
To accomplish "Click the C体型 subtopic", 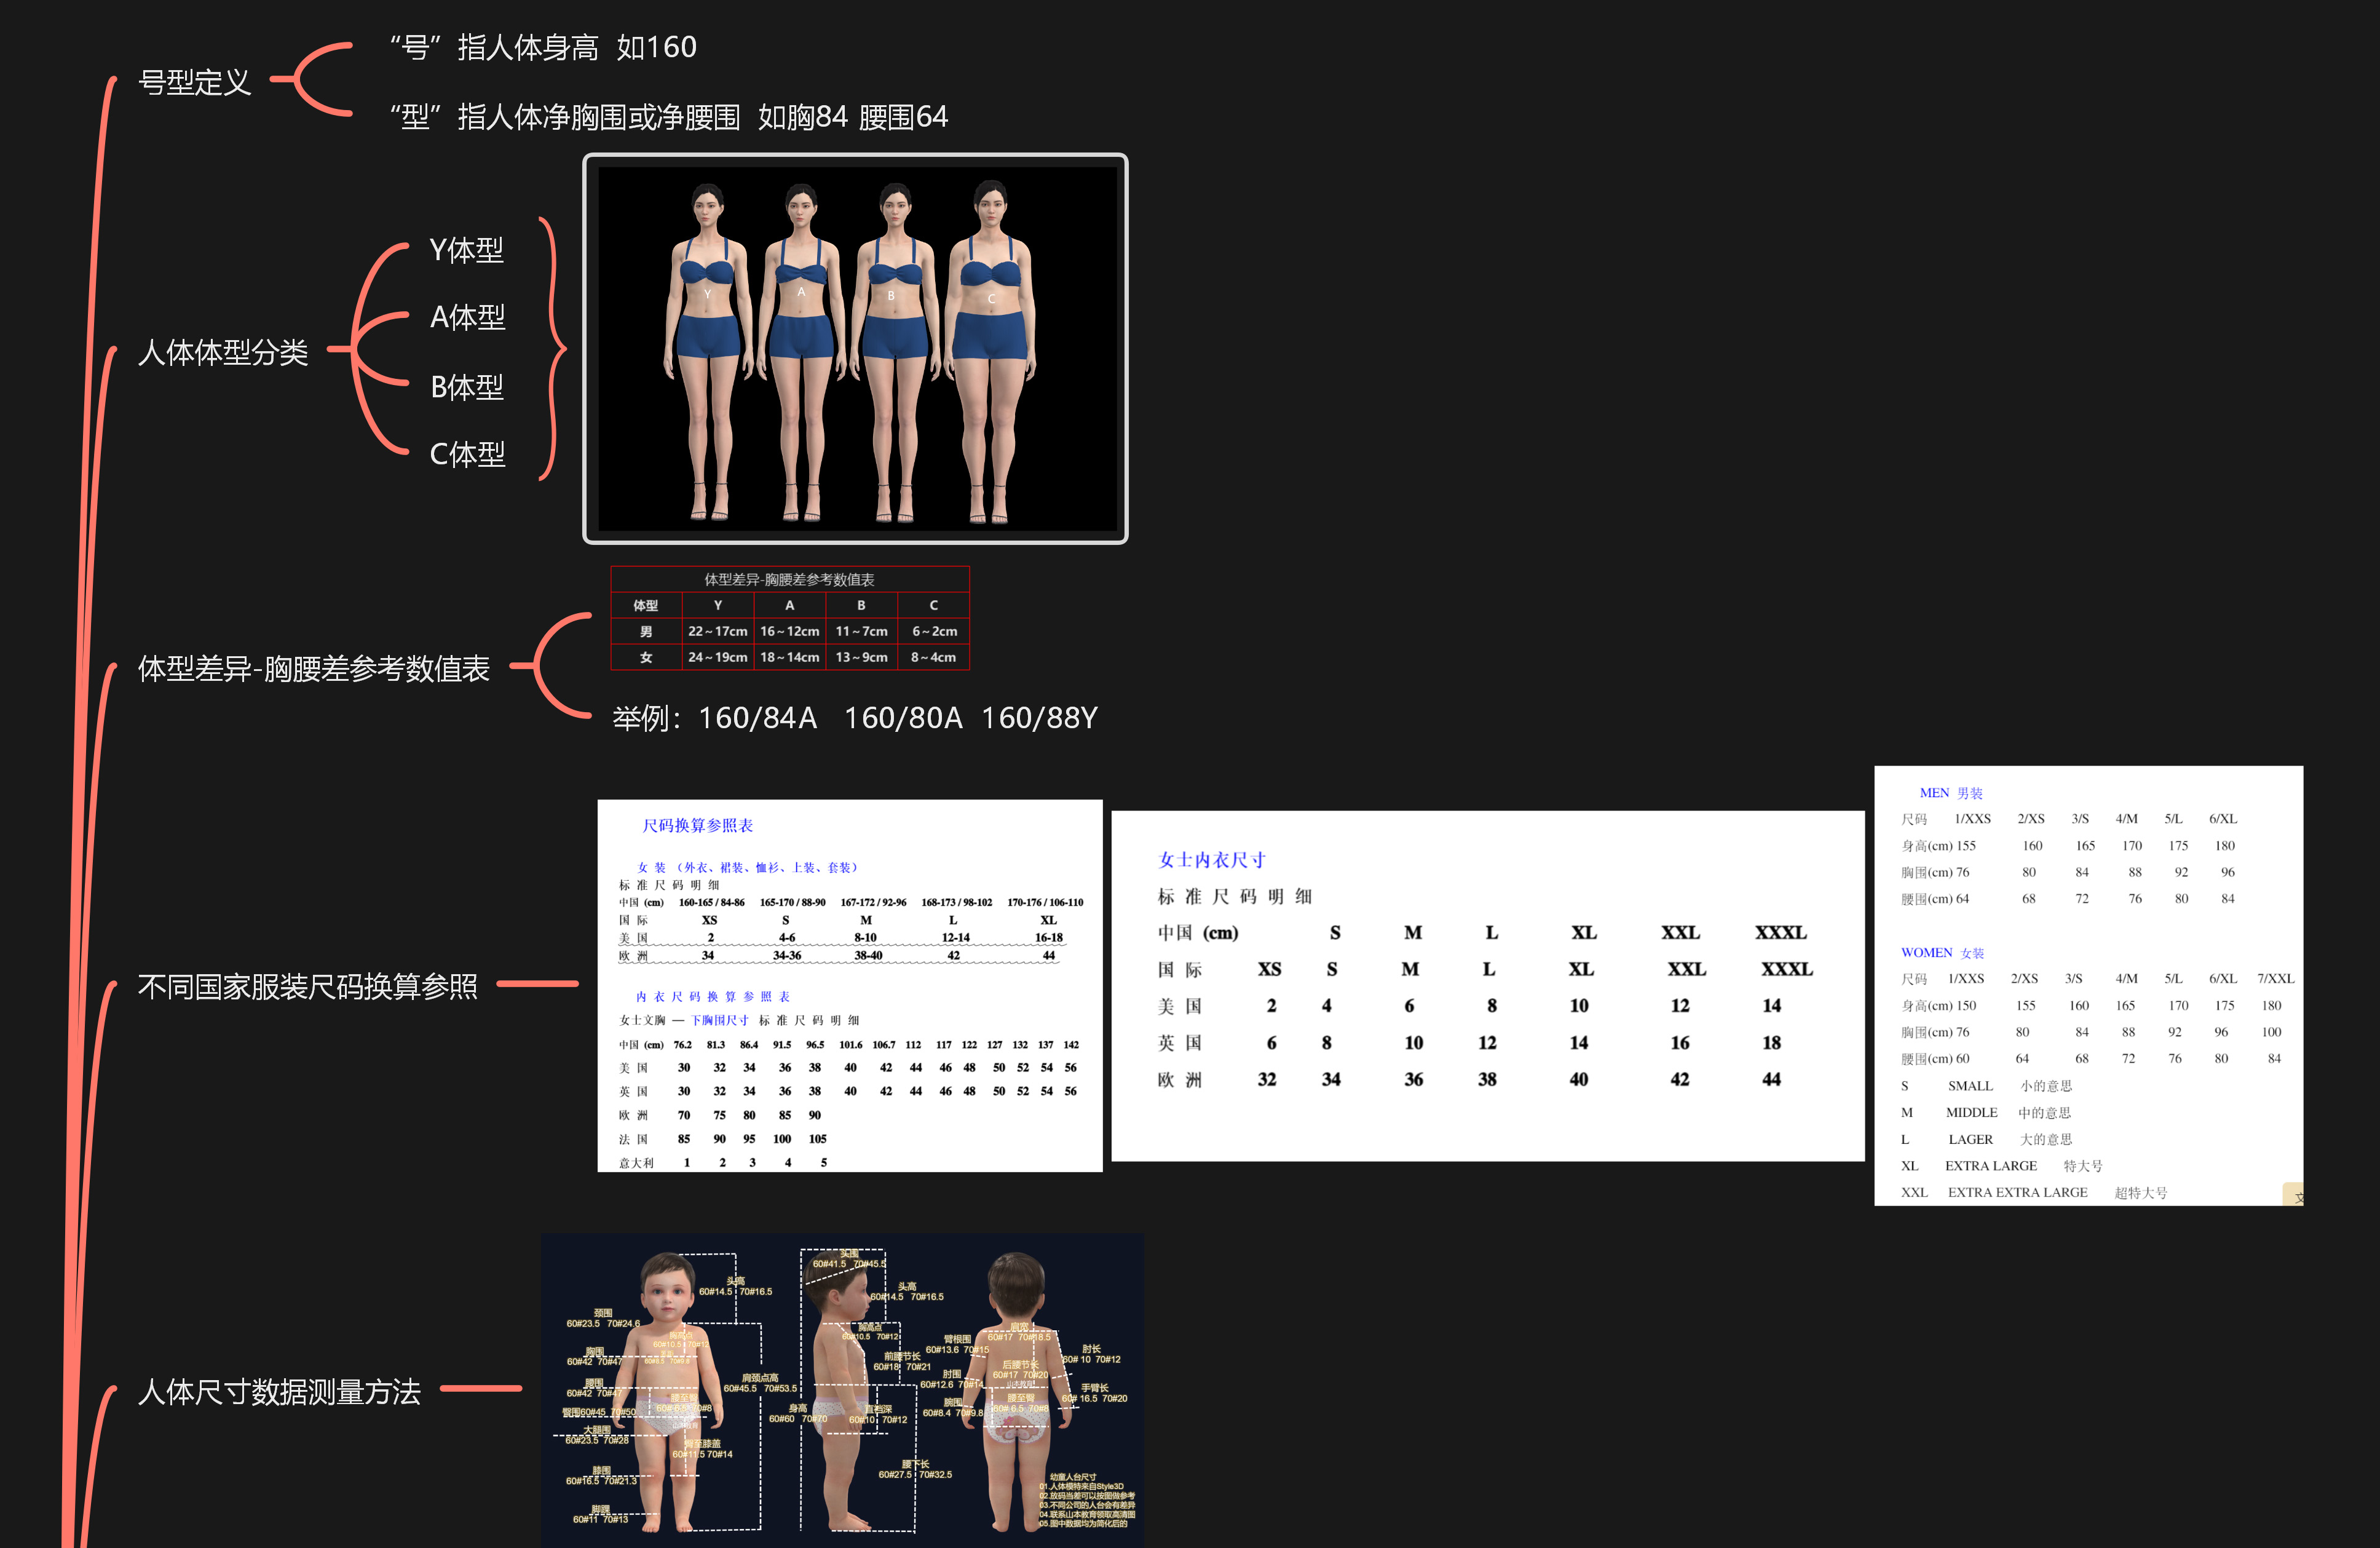I will [467, 454].
